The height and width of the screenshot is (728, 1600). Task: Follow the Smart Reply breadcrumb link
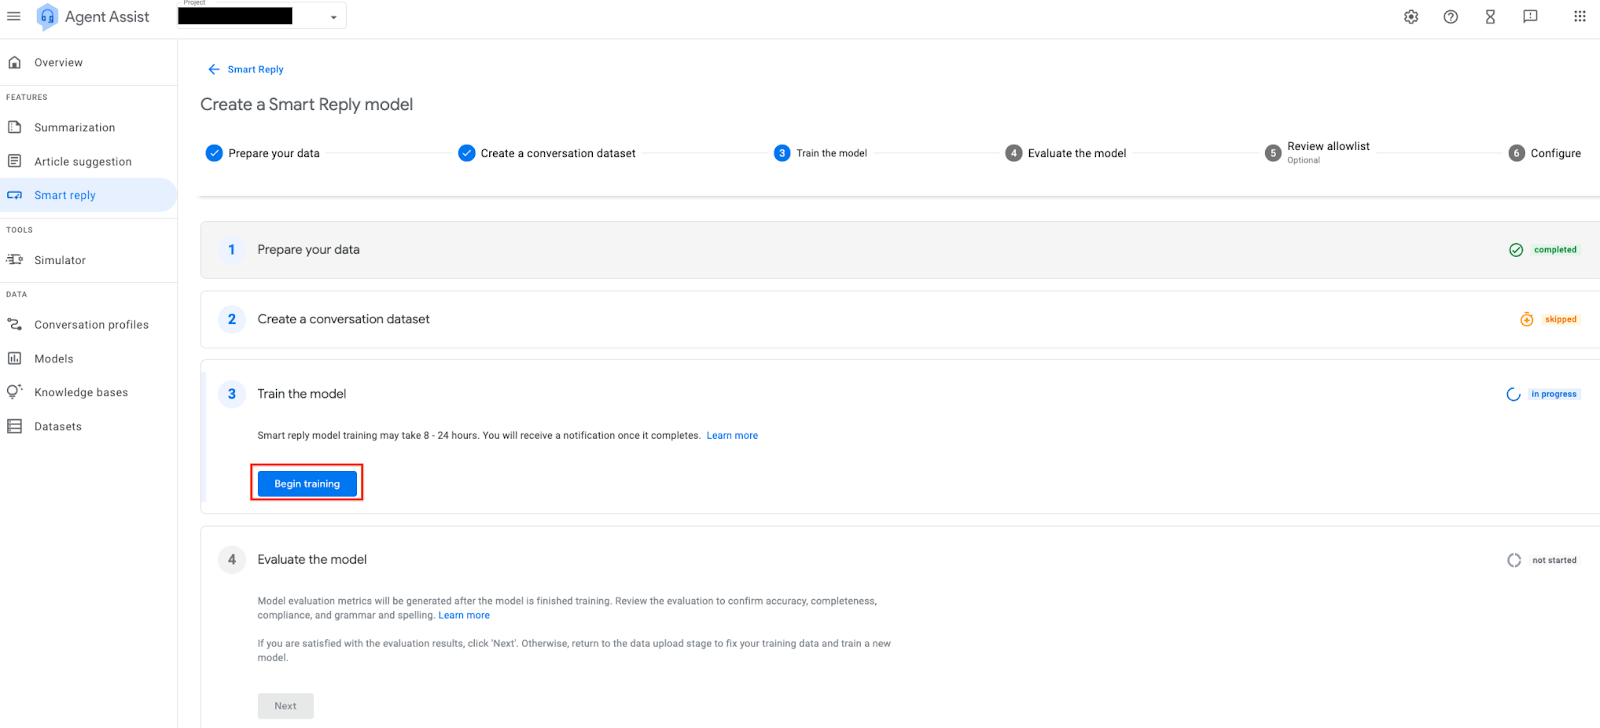tap(256, 69)
